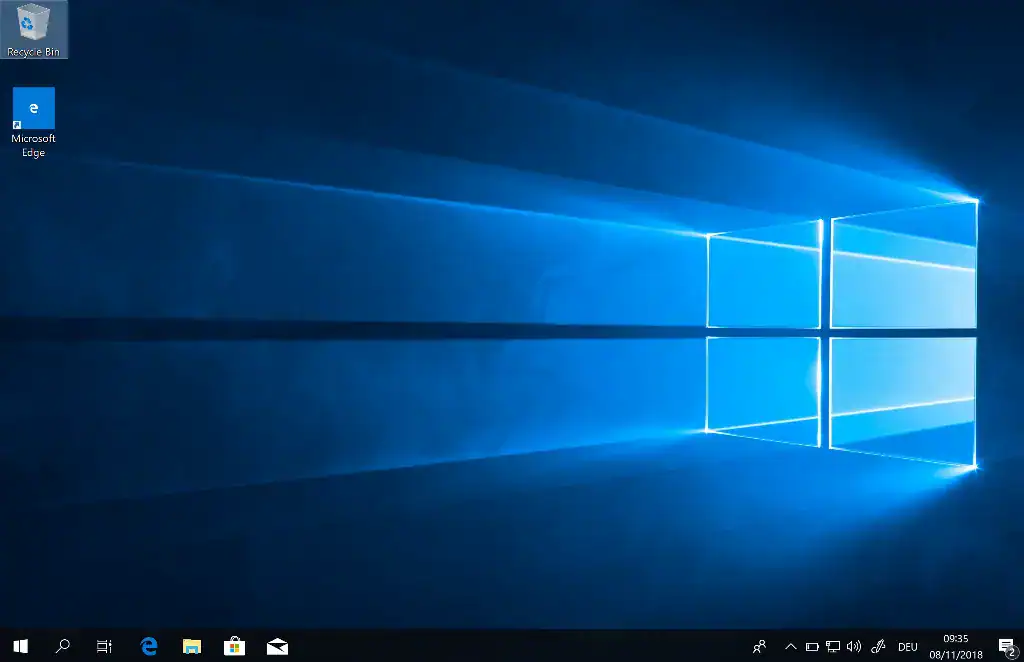Open the Windows Start menu

pos(21,646)
